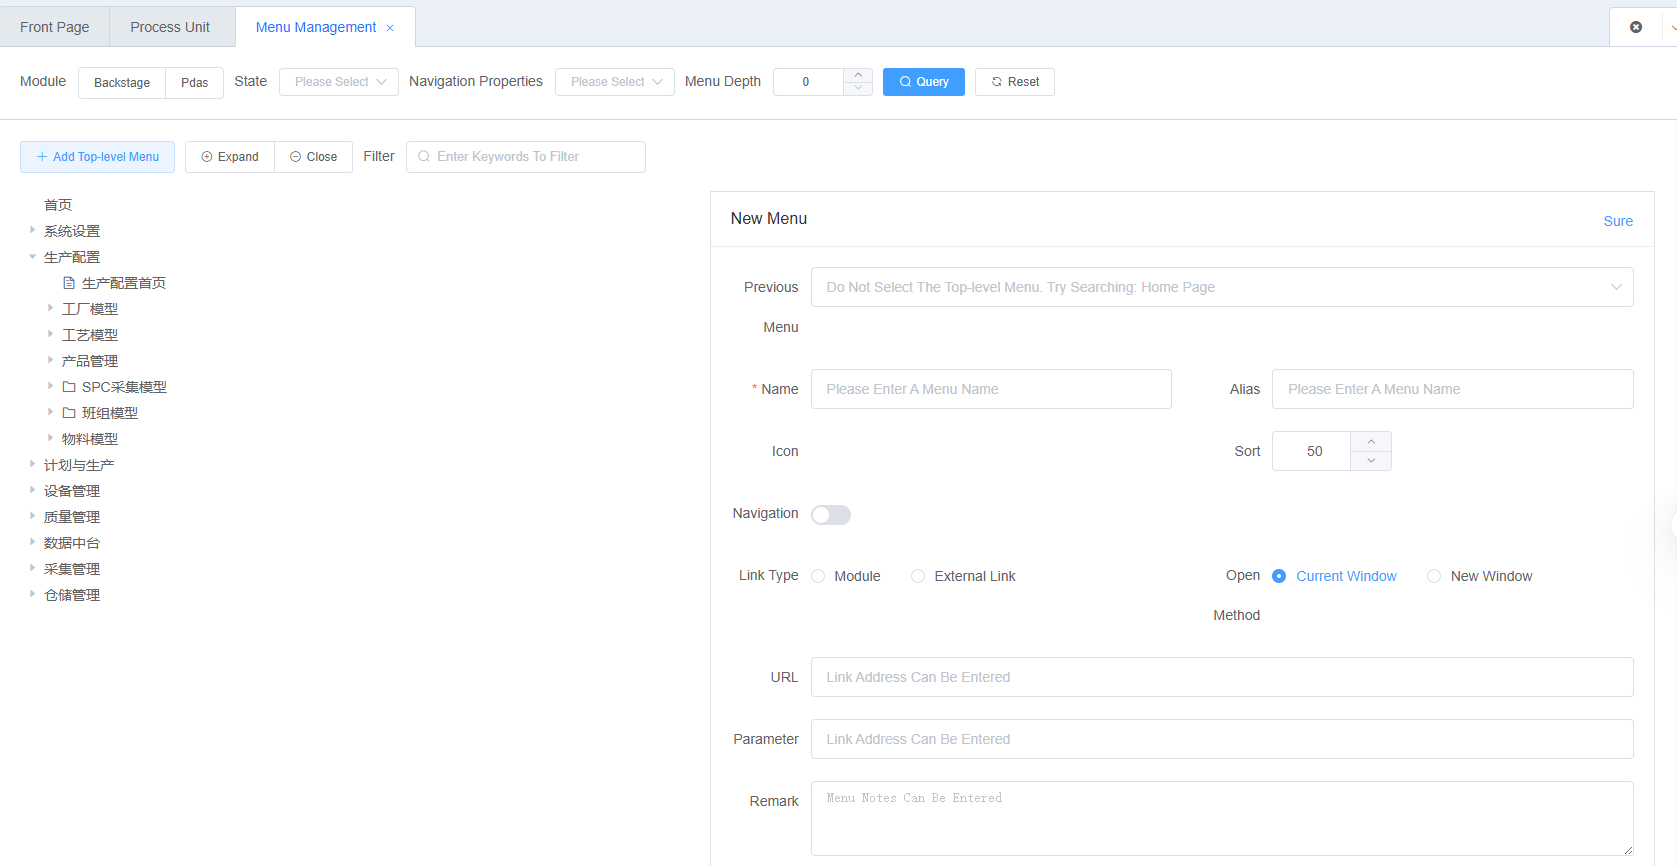This screenshot has width=1677, height=866.
Task: Select the Pdas module option
Action: pyautogui.click(x=195, y=82)
